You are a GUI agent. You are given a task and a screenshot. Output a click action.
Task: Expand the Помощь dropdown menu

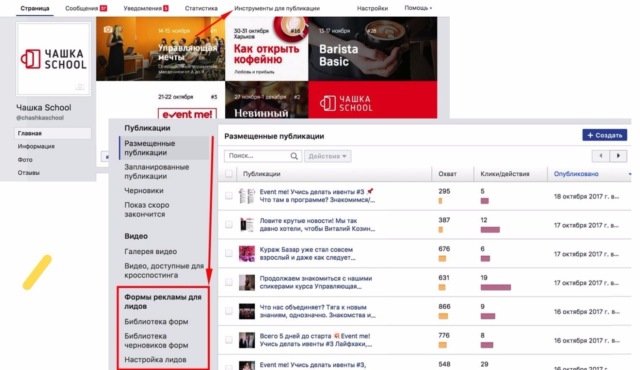click(418, 8)
